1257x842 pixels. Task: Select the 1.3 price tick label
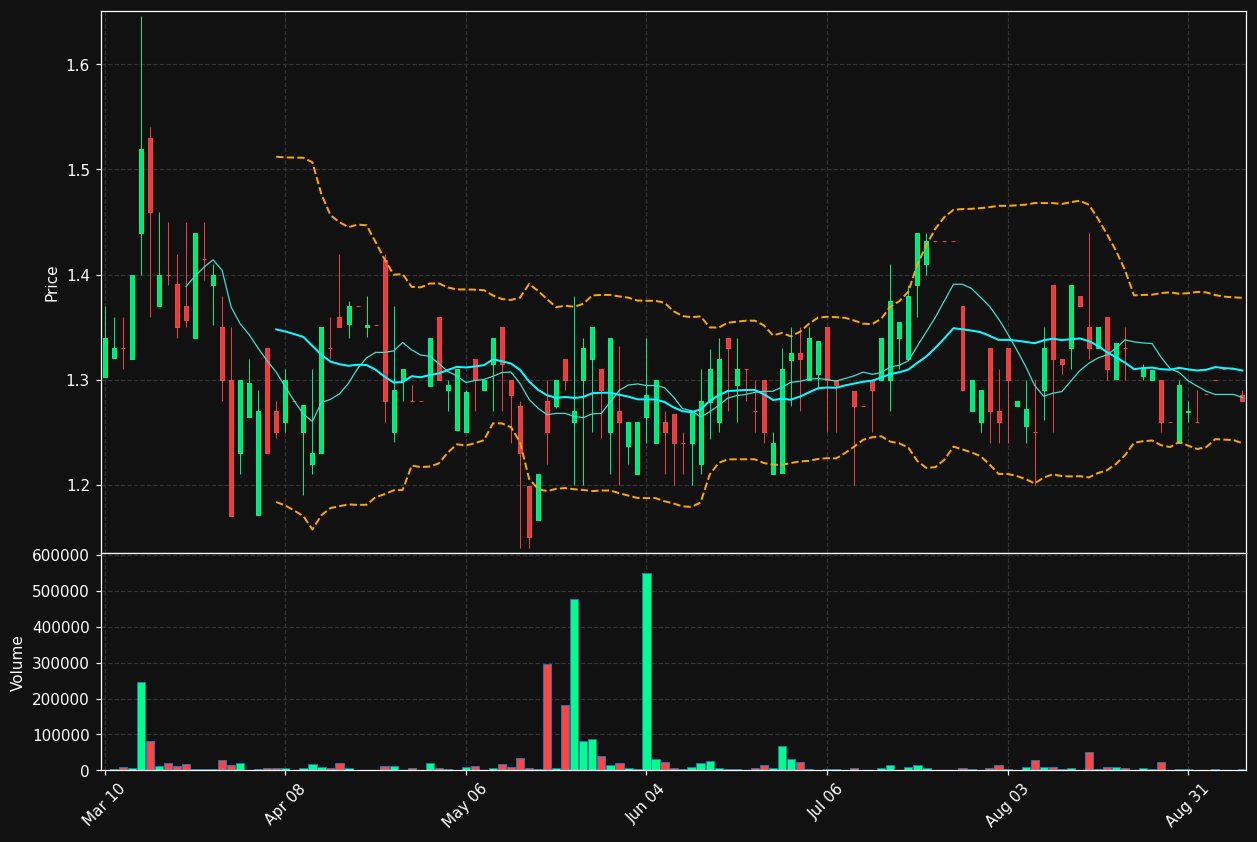pos(78,380)
